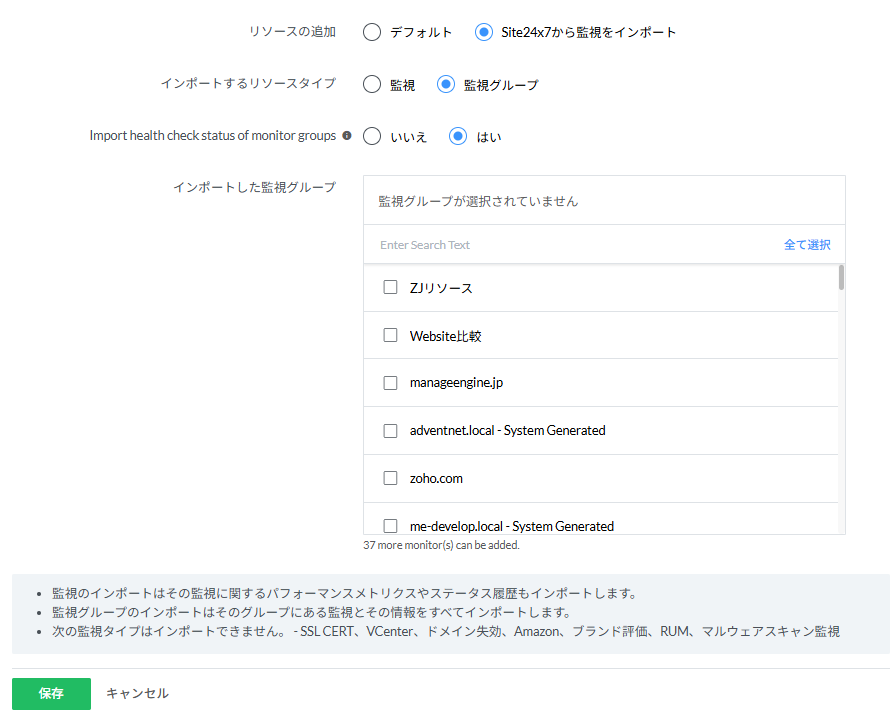Click the monitor group list scrollbar

coord(841,277)
